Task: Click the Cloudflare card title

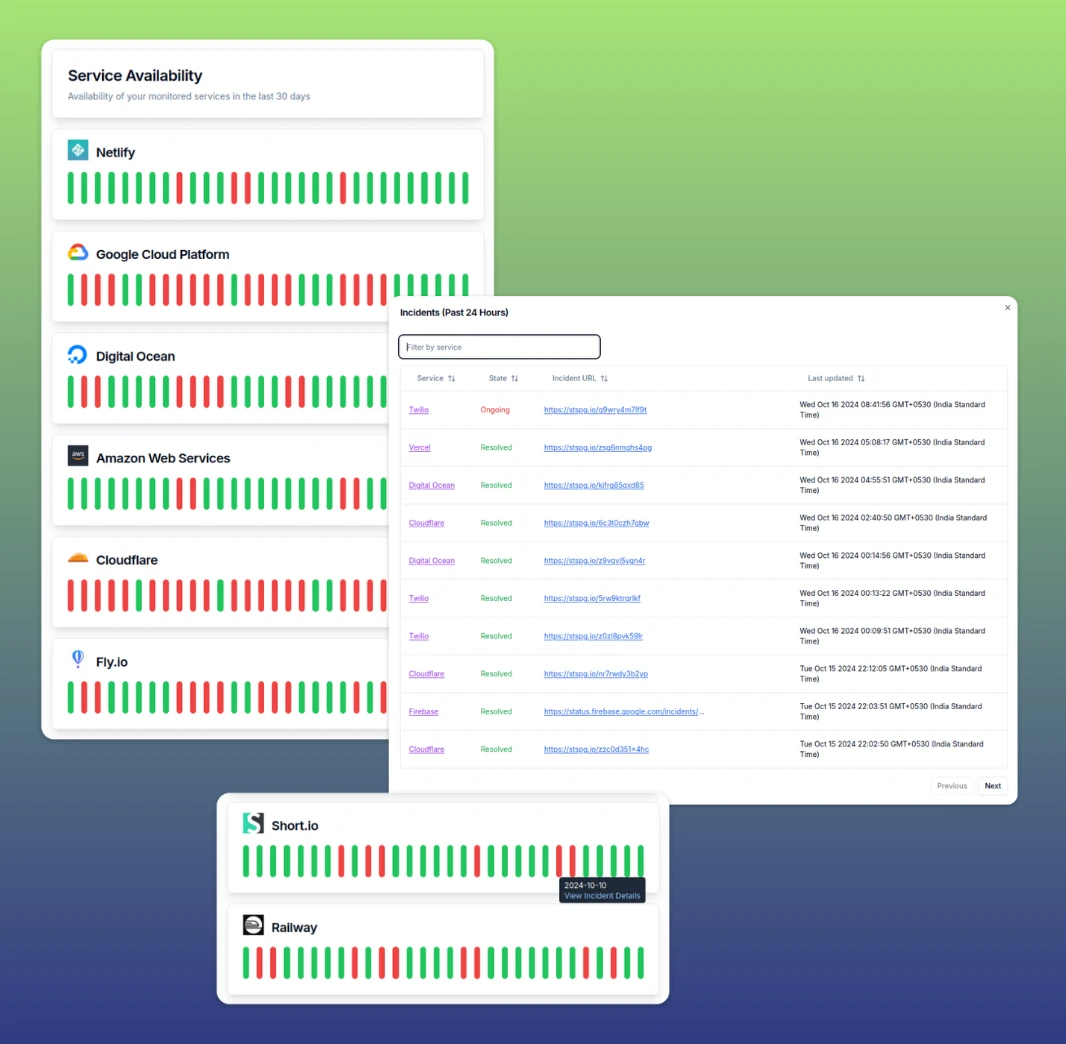Action: click(126, 560)
